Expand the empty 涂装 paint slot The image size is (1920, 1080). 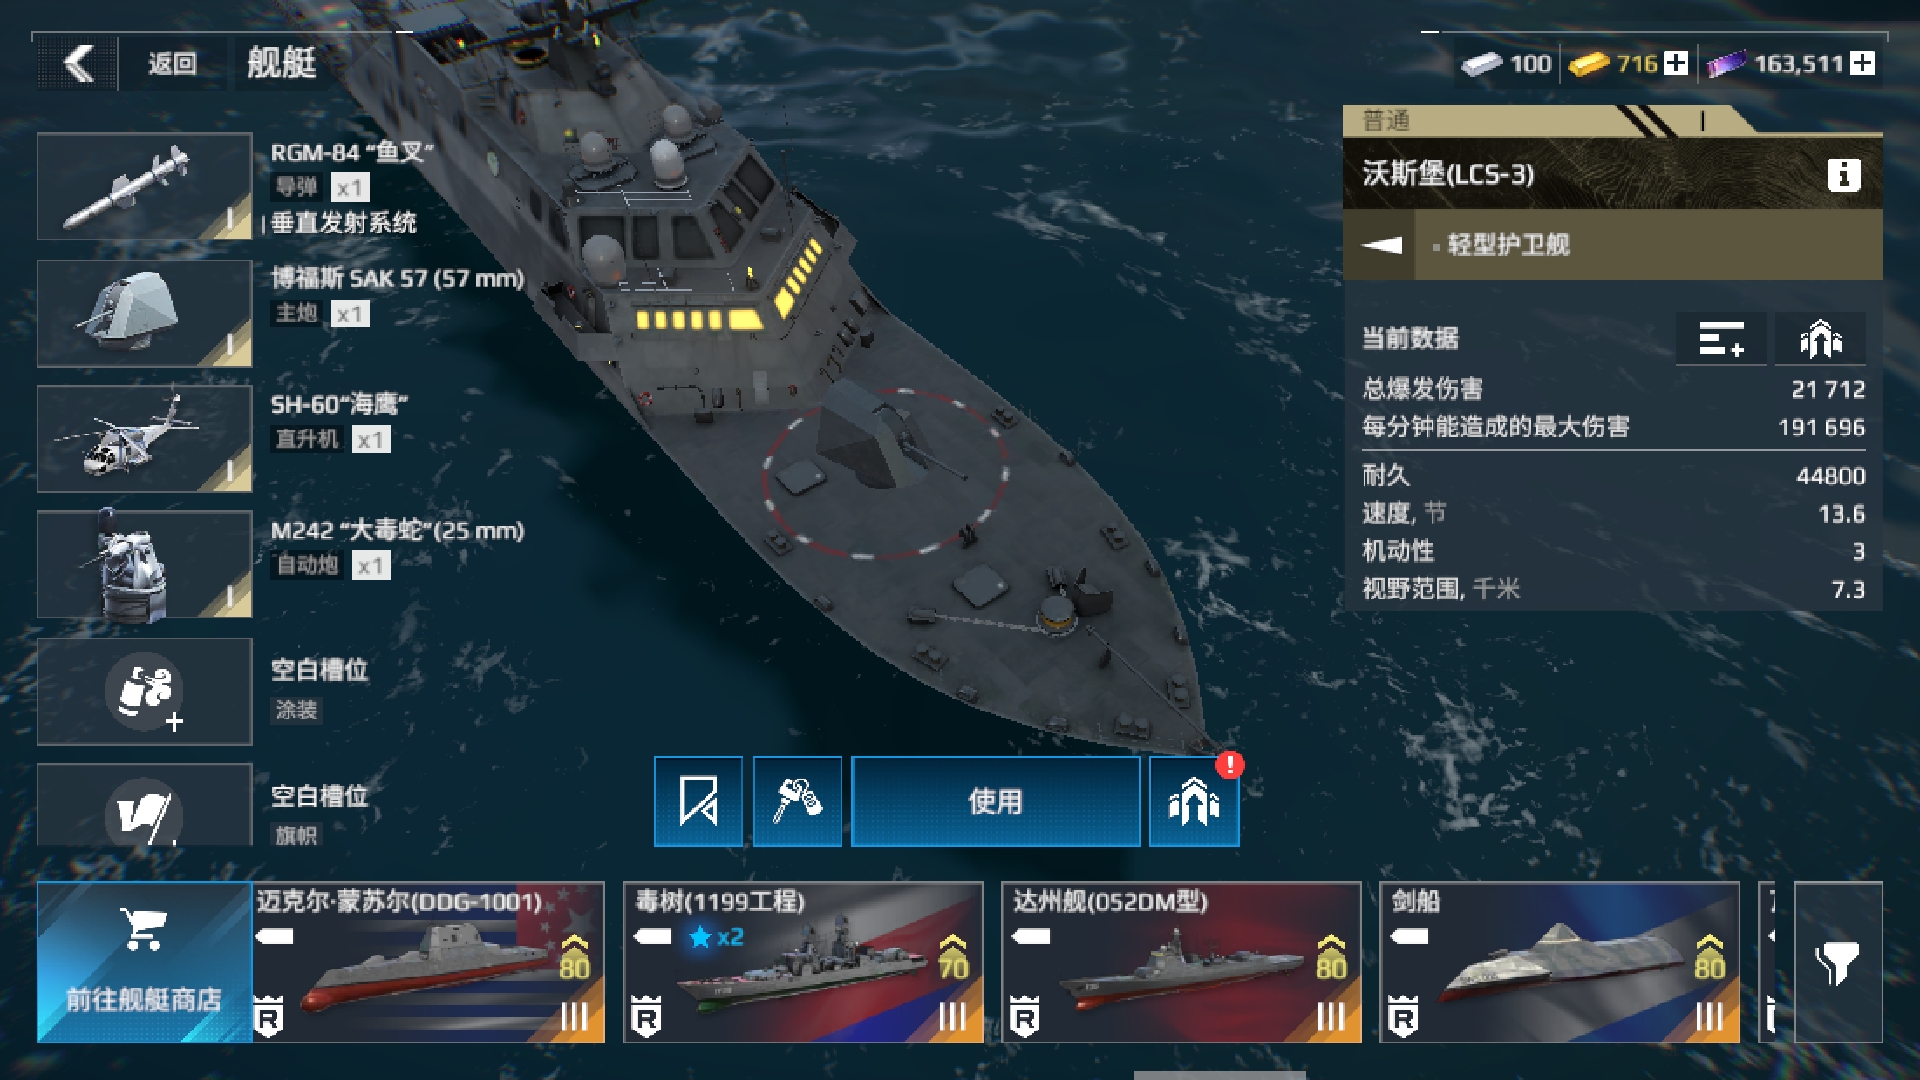coord(144,691)
